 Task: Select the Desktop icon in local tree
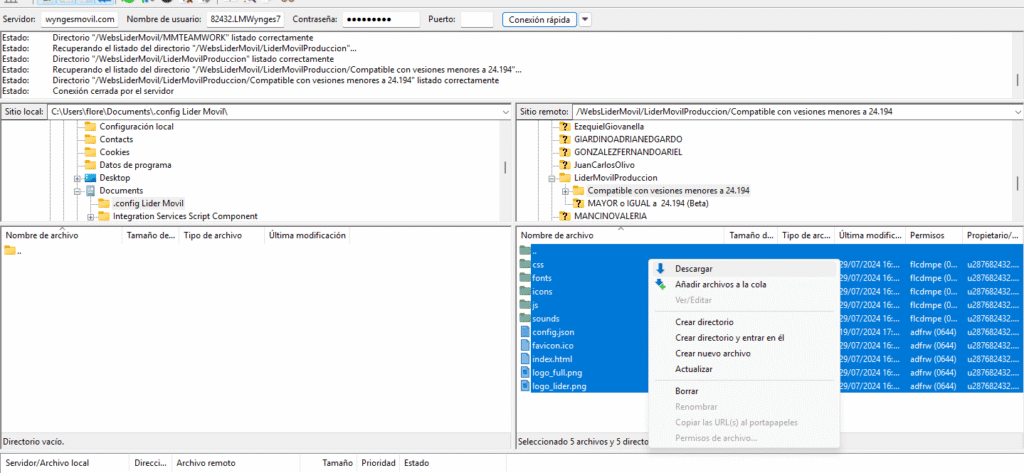90,178
